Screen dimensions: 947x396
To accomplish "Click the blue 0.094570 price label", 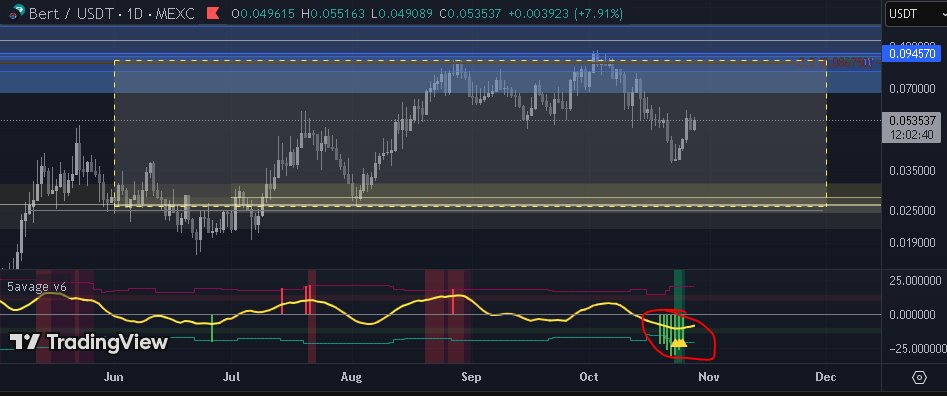I will click(x=911, y=54).
